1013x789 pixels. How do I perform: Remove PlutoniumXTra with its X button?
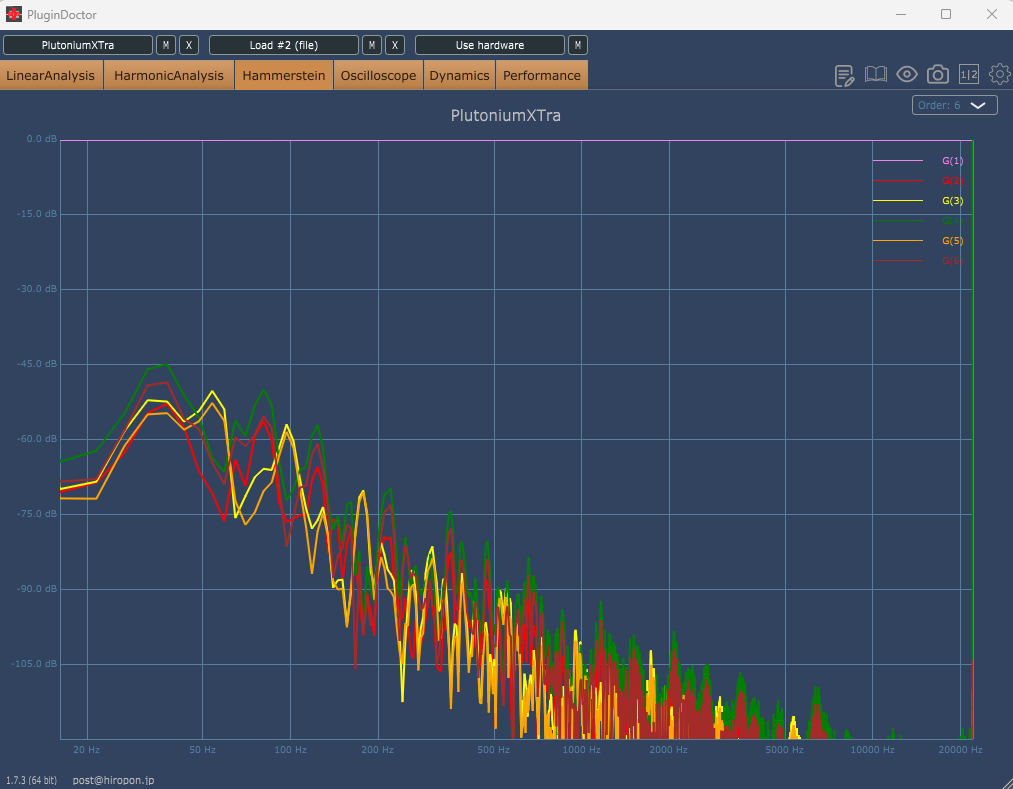tap(189, 45)
